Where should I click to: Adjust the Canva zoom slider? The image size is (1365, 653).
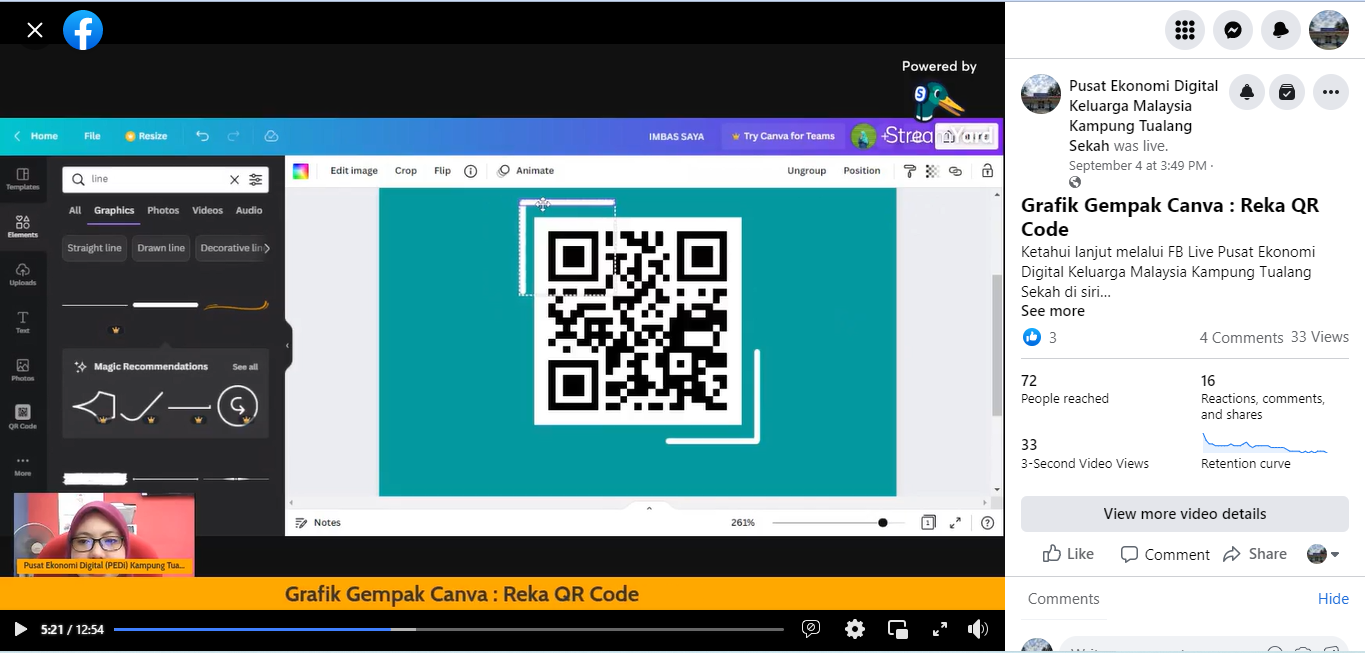point(838,522)
